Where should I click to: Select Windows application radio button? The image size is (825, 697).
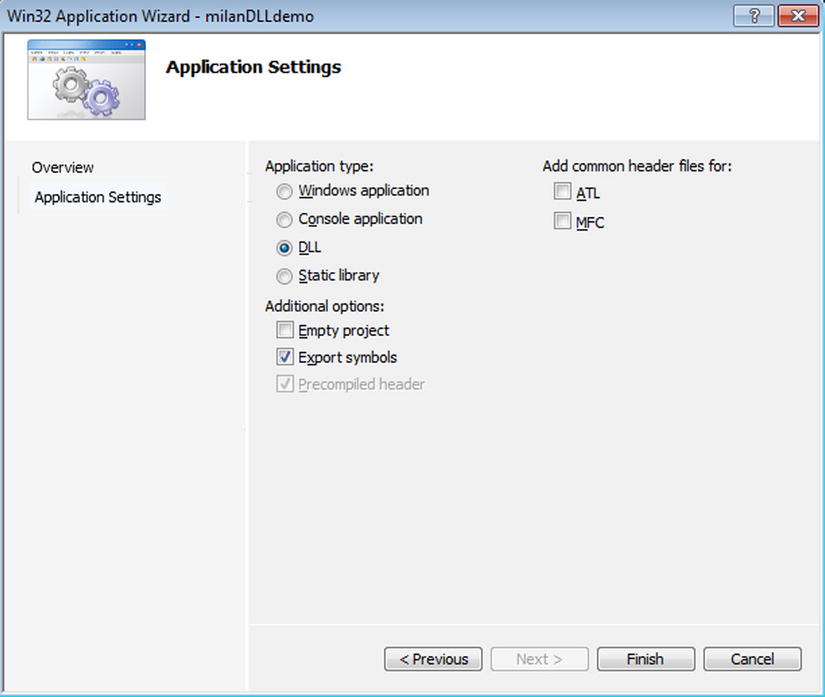[x=284, y=191]
